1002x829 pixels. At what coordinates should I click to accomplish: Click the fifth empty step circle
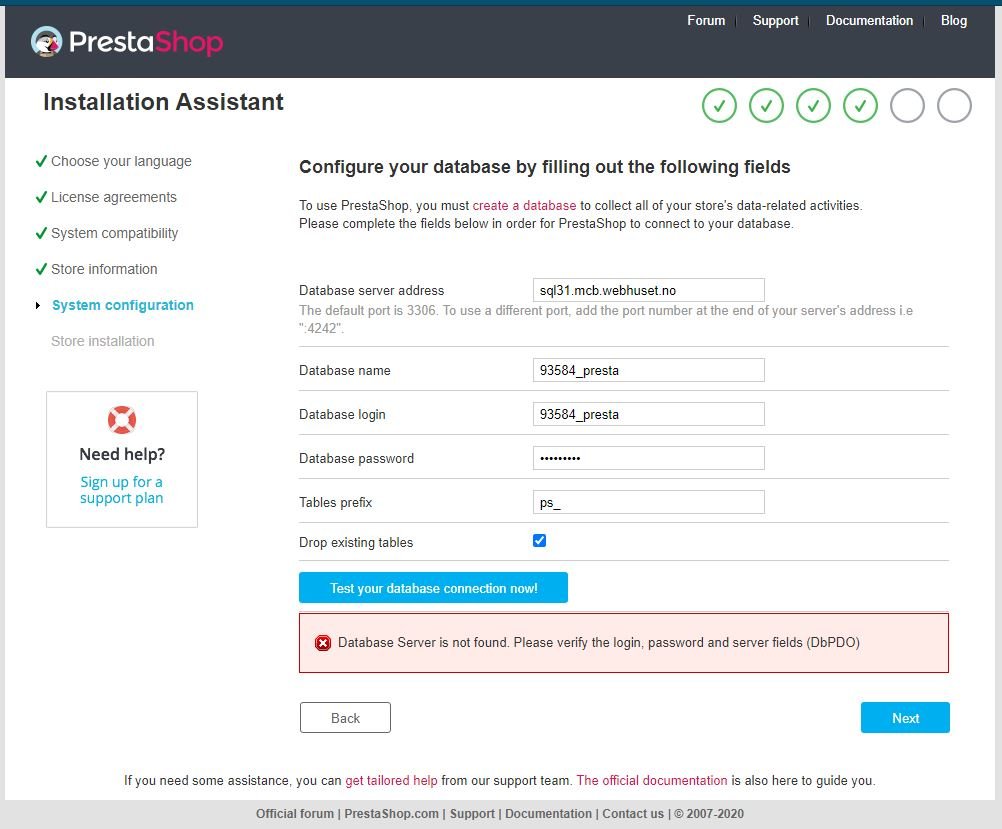click(x=907, y=105)
